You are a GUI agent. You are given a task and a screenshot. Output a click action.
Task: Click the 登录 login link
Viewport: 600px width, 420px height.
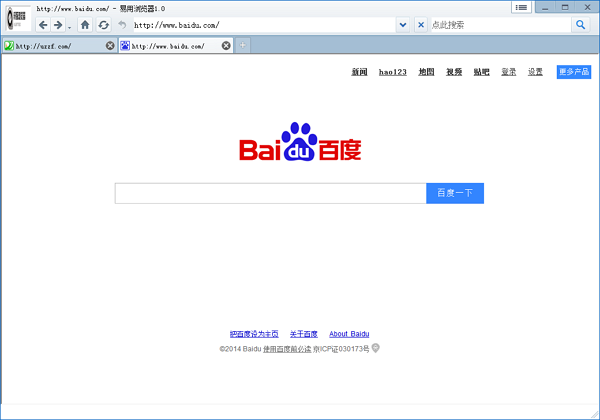tap(509, 72)
